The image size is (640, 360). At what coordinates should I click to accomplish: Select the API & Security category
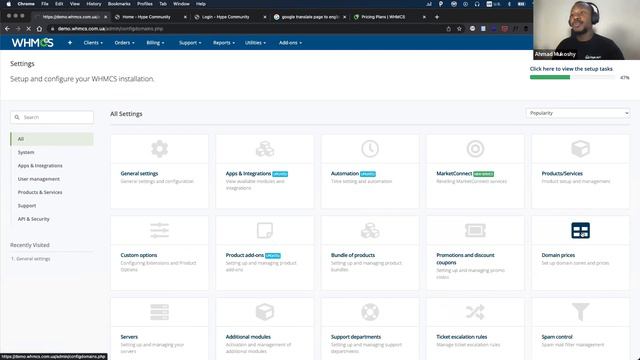33,219
